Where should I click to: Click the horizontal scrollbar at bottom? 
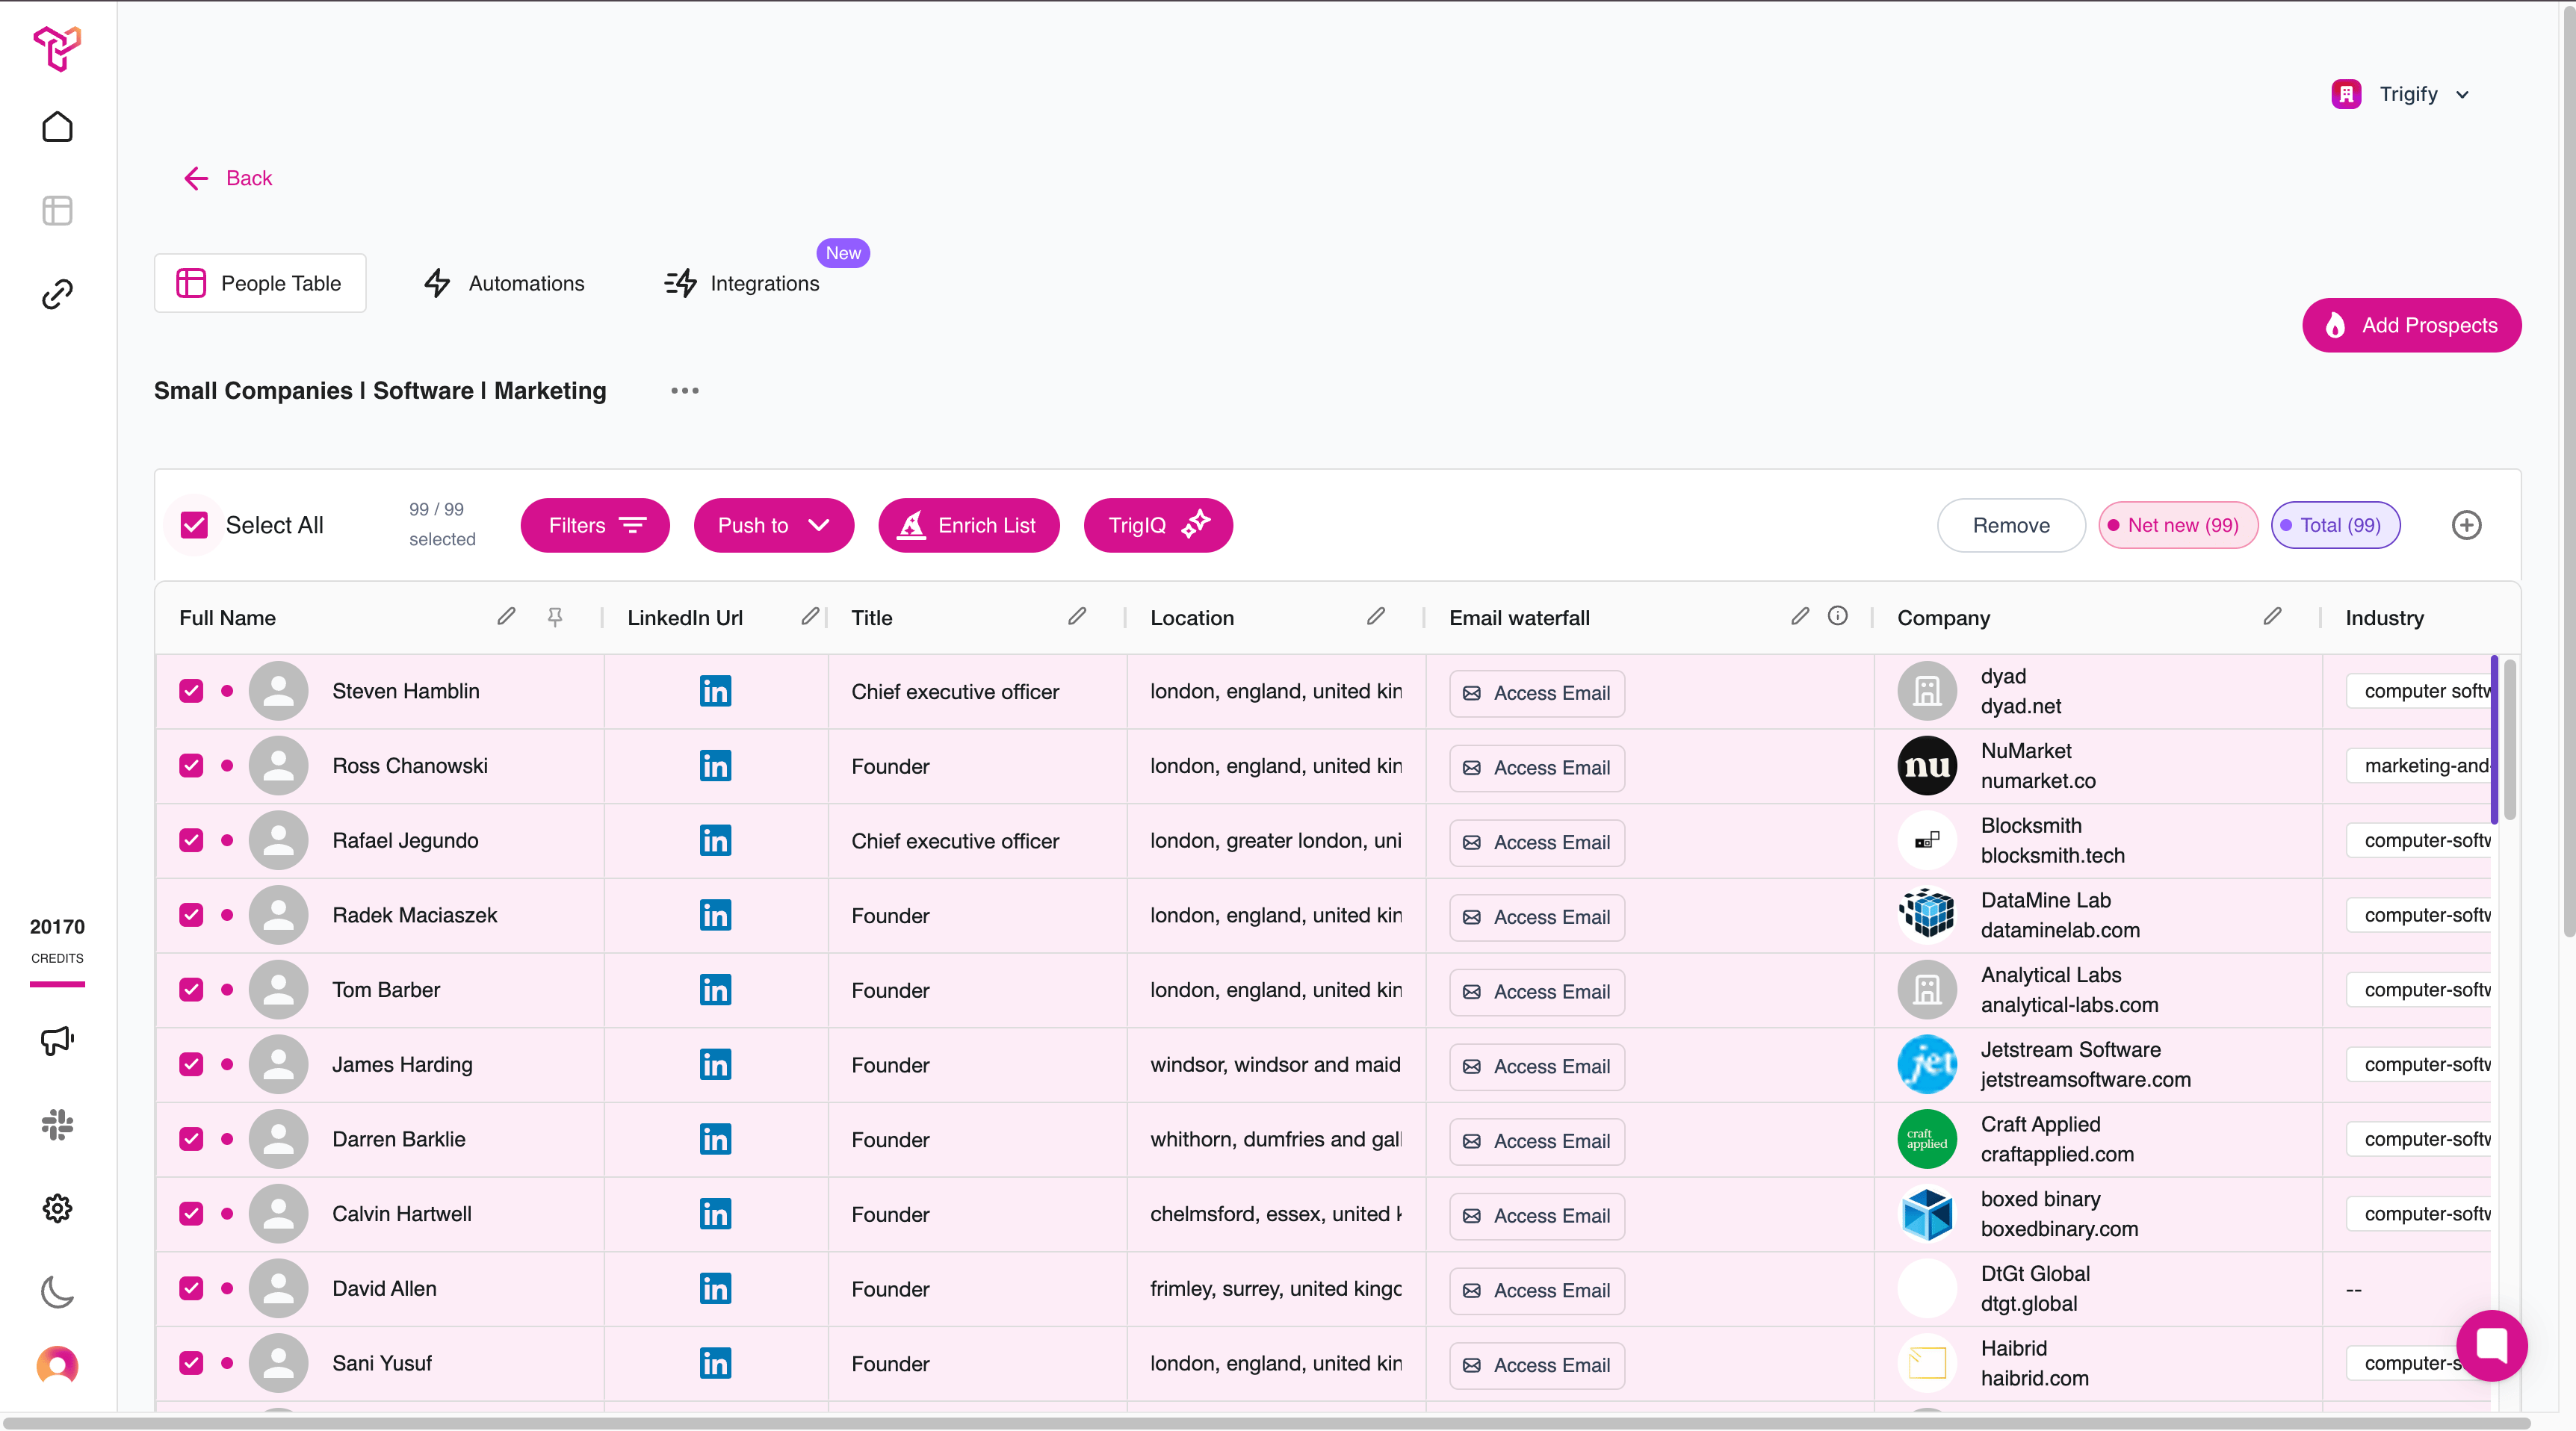(1266, 1422)
